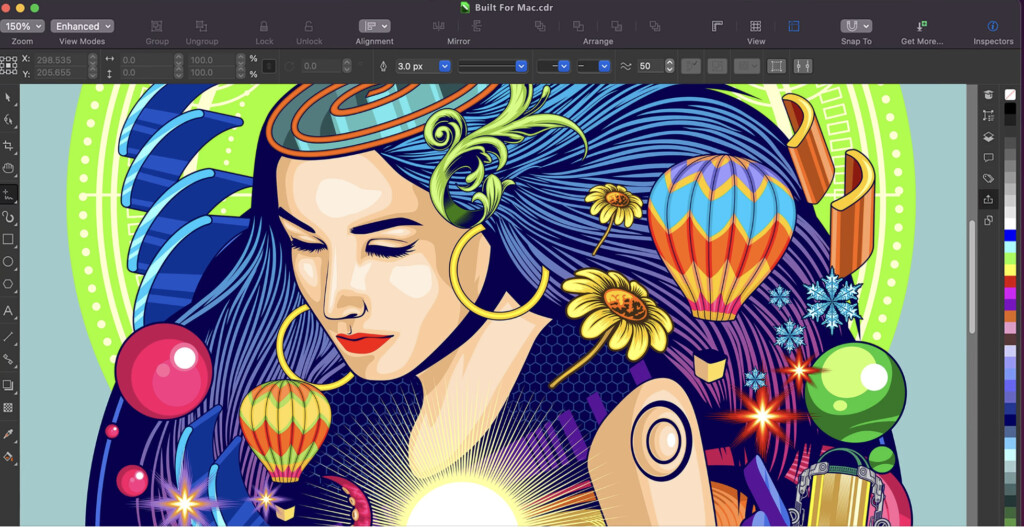
Task: Toggle the sliders options button in property bar
Action: [x=803, y=66]
